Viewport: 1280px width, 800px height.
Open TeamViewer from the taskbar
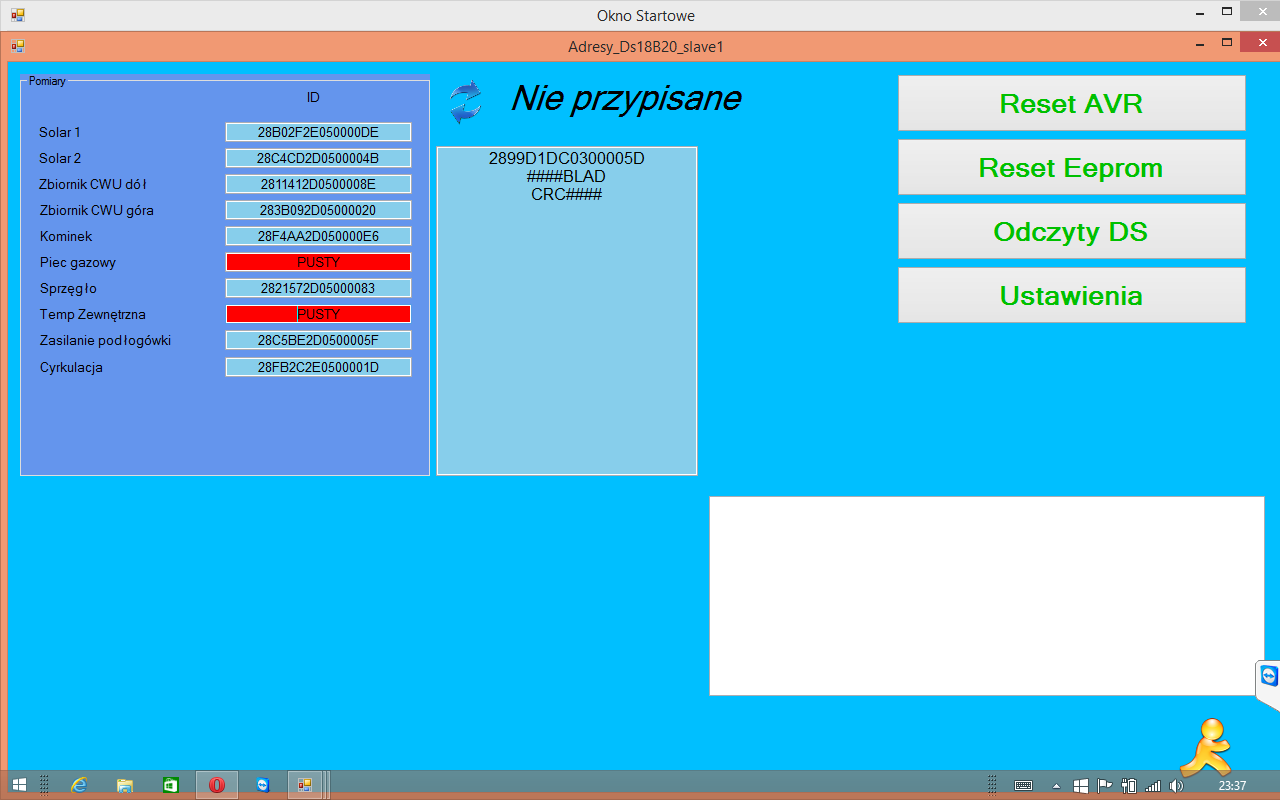263,785
